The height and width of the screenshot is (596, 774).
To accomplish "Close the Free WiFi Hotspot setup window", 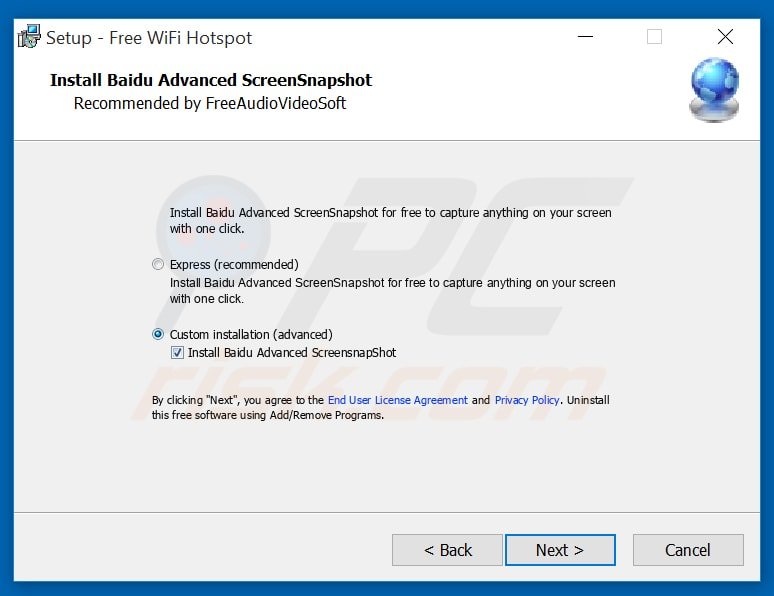I will click(725, 37).
